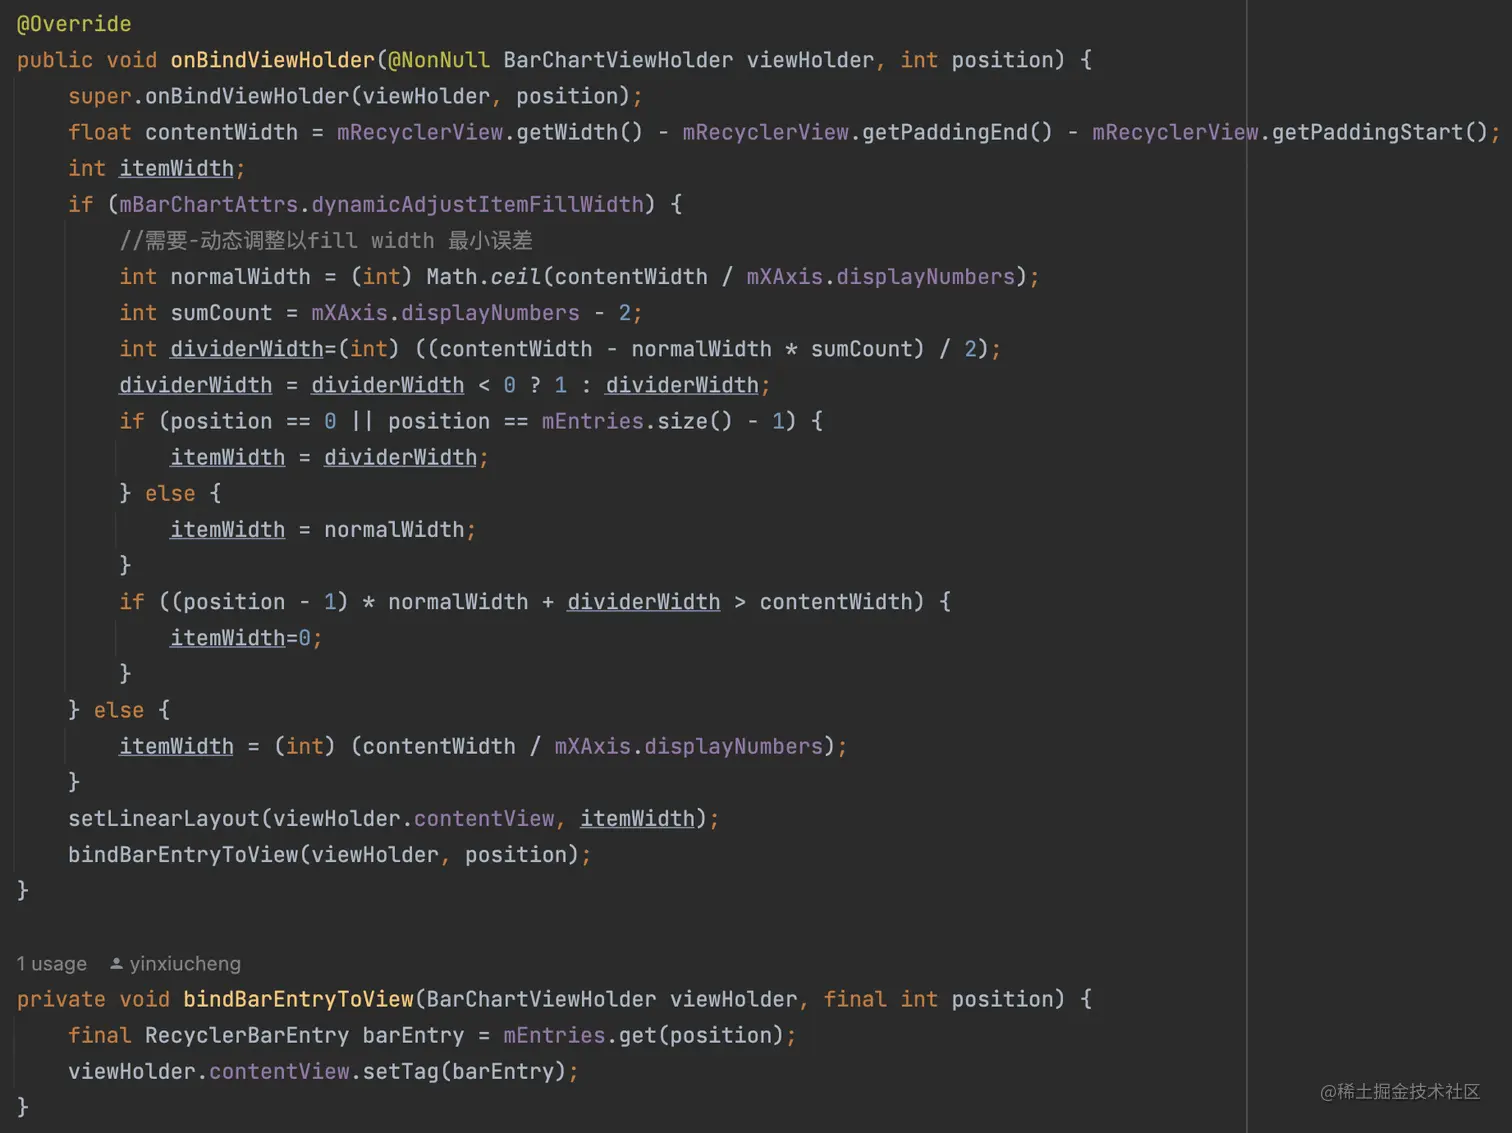This screenshot has width=1512, height=1133.
Task: Click getPaddingEnd() in the float line
Action: pyautogui.click(x=957, y=132)
